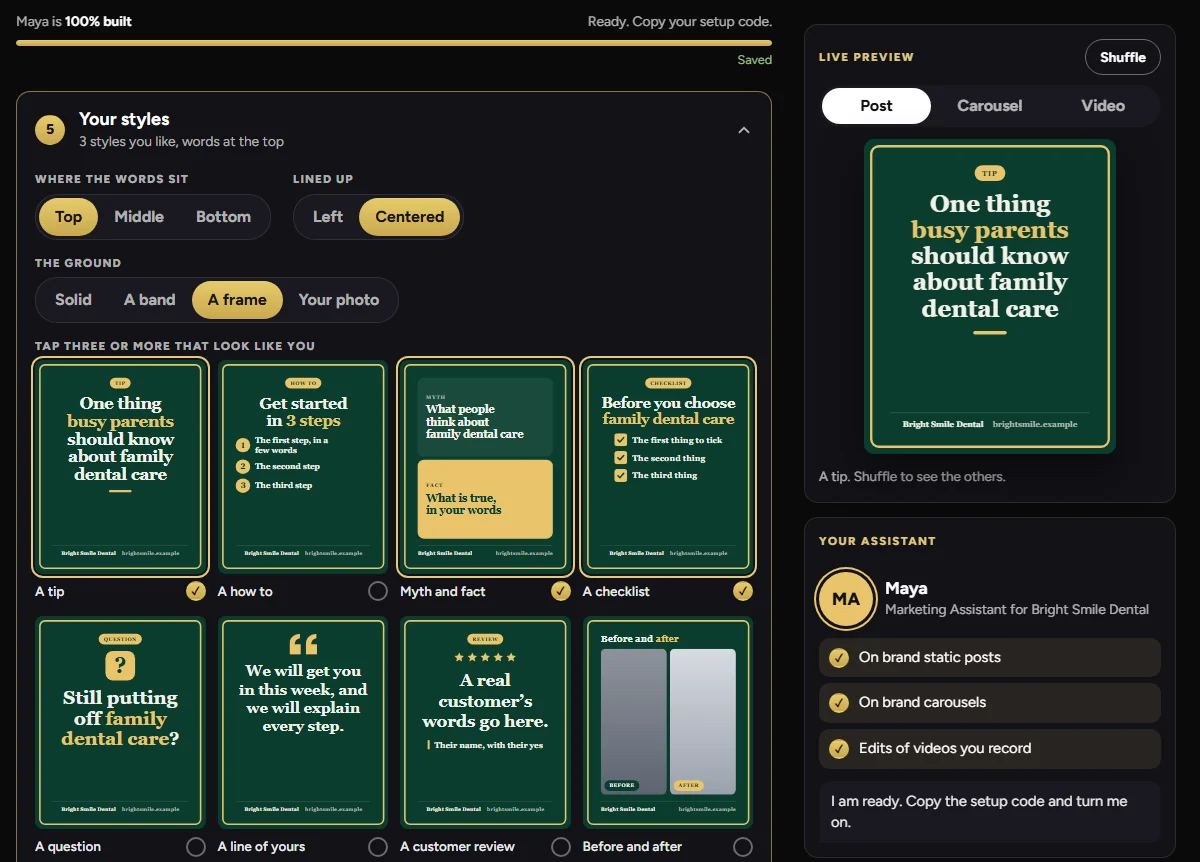
Task: Click the On brand static posts check icon
Action: pos(839,657)
